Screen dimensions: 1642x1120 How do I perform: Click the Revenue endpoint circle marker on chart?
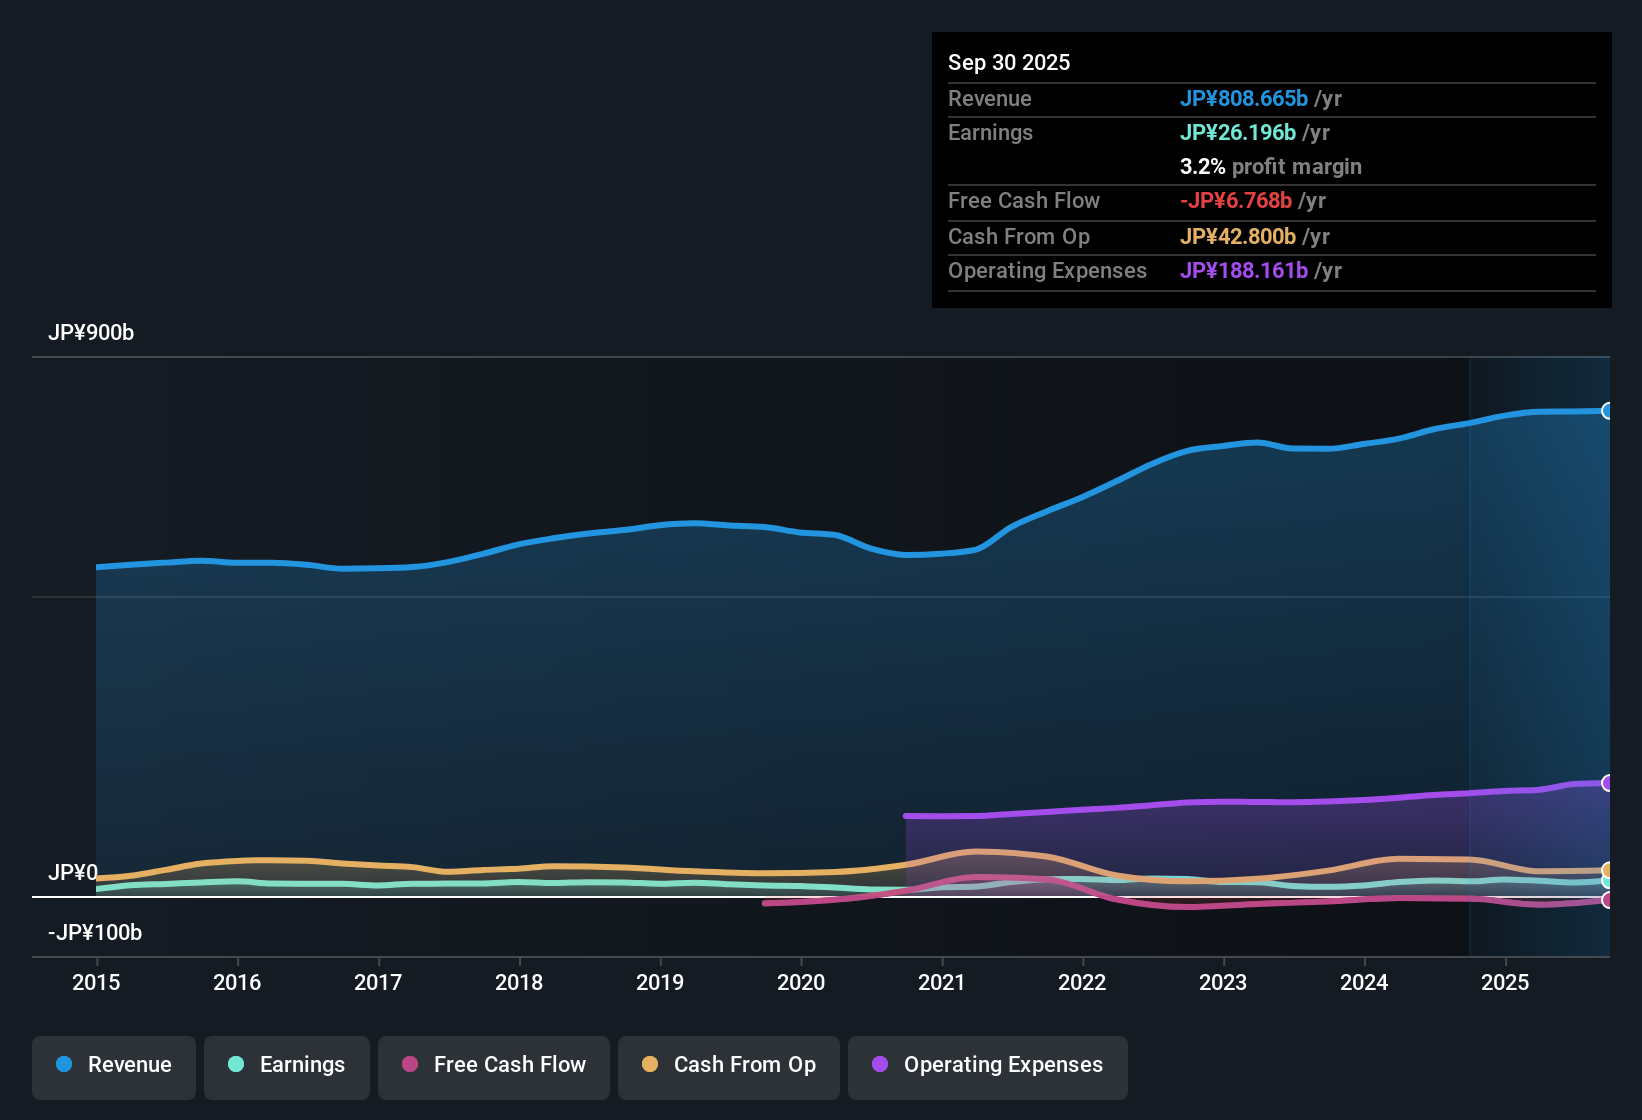click(x=1608, y=411)
